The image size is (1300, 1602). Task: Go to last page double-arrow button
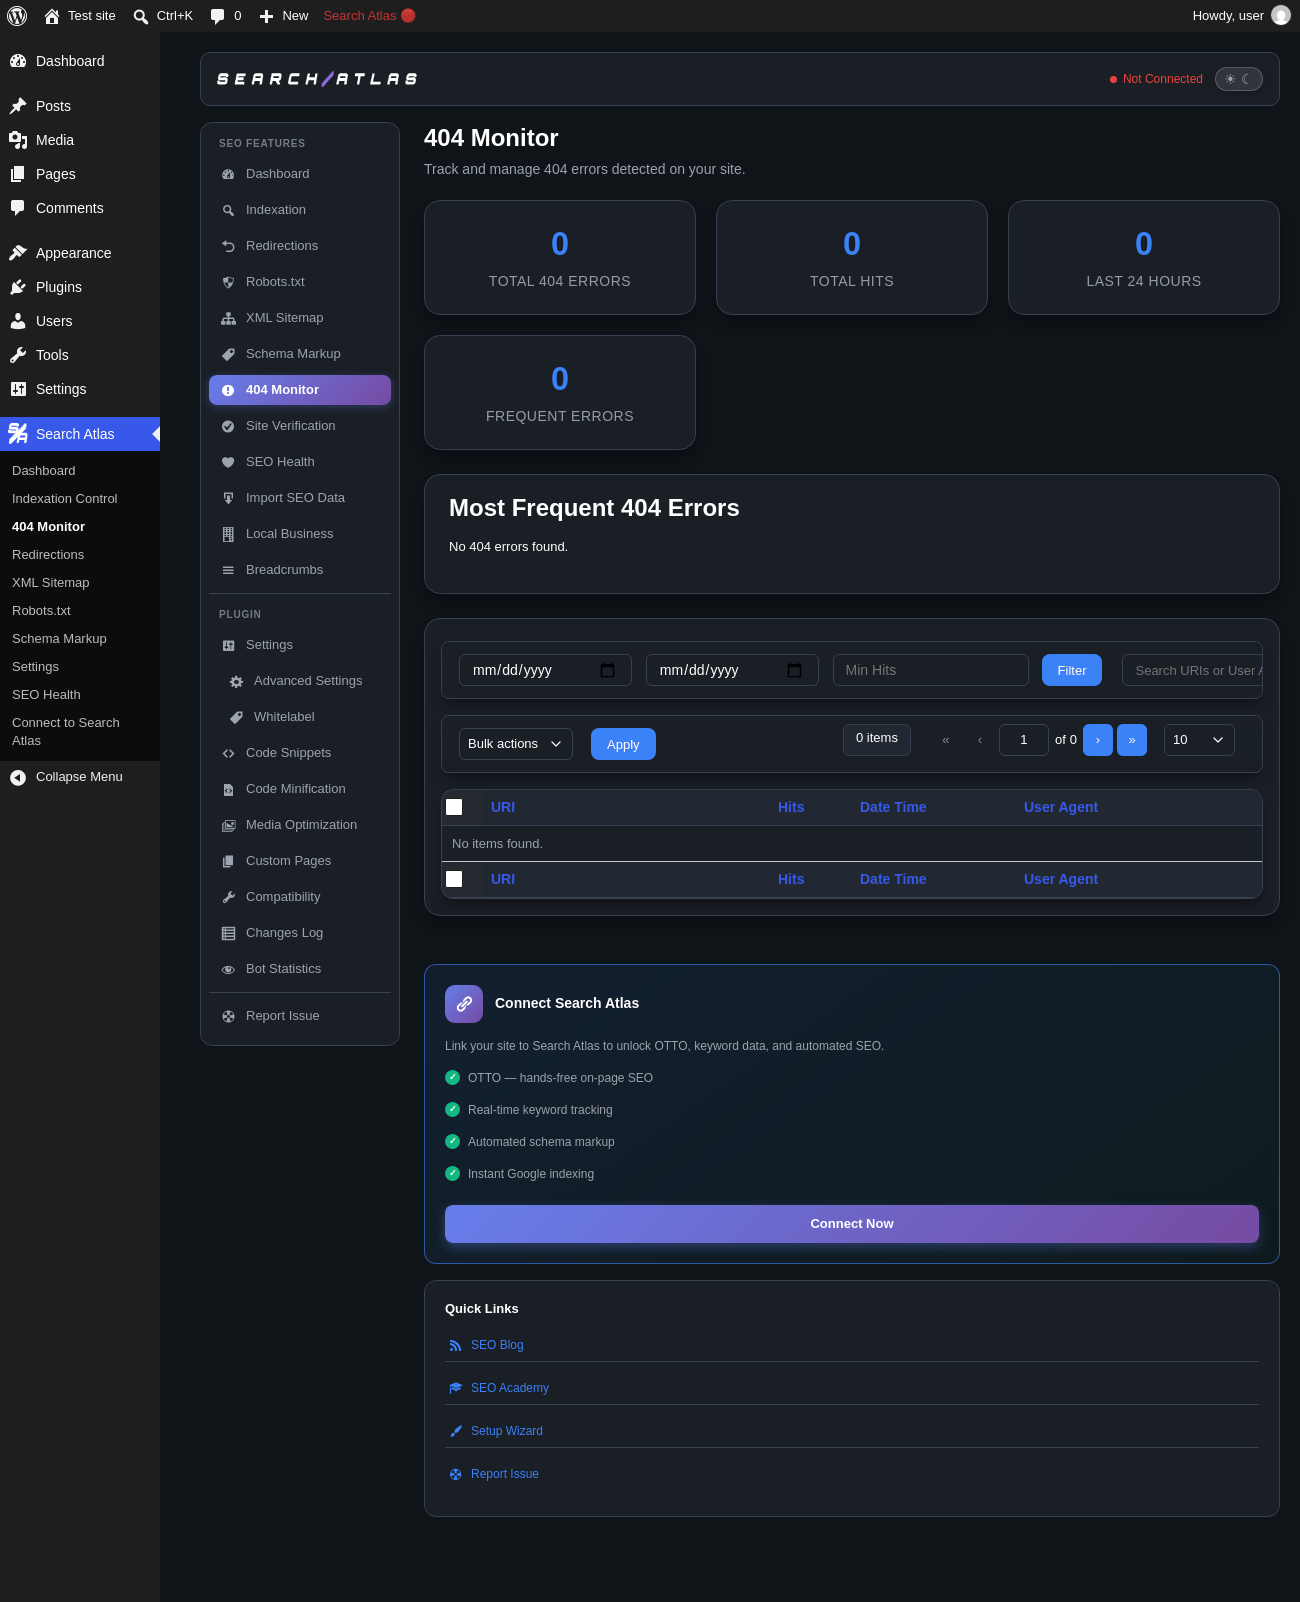[x=1132, y=740]
